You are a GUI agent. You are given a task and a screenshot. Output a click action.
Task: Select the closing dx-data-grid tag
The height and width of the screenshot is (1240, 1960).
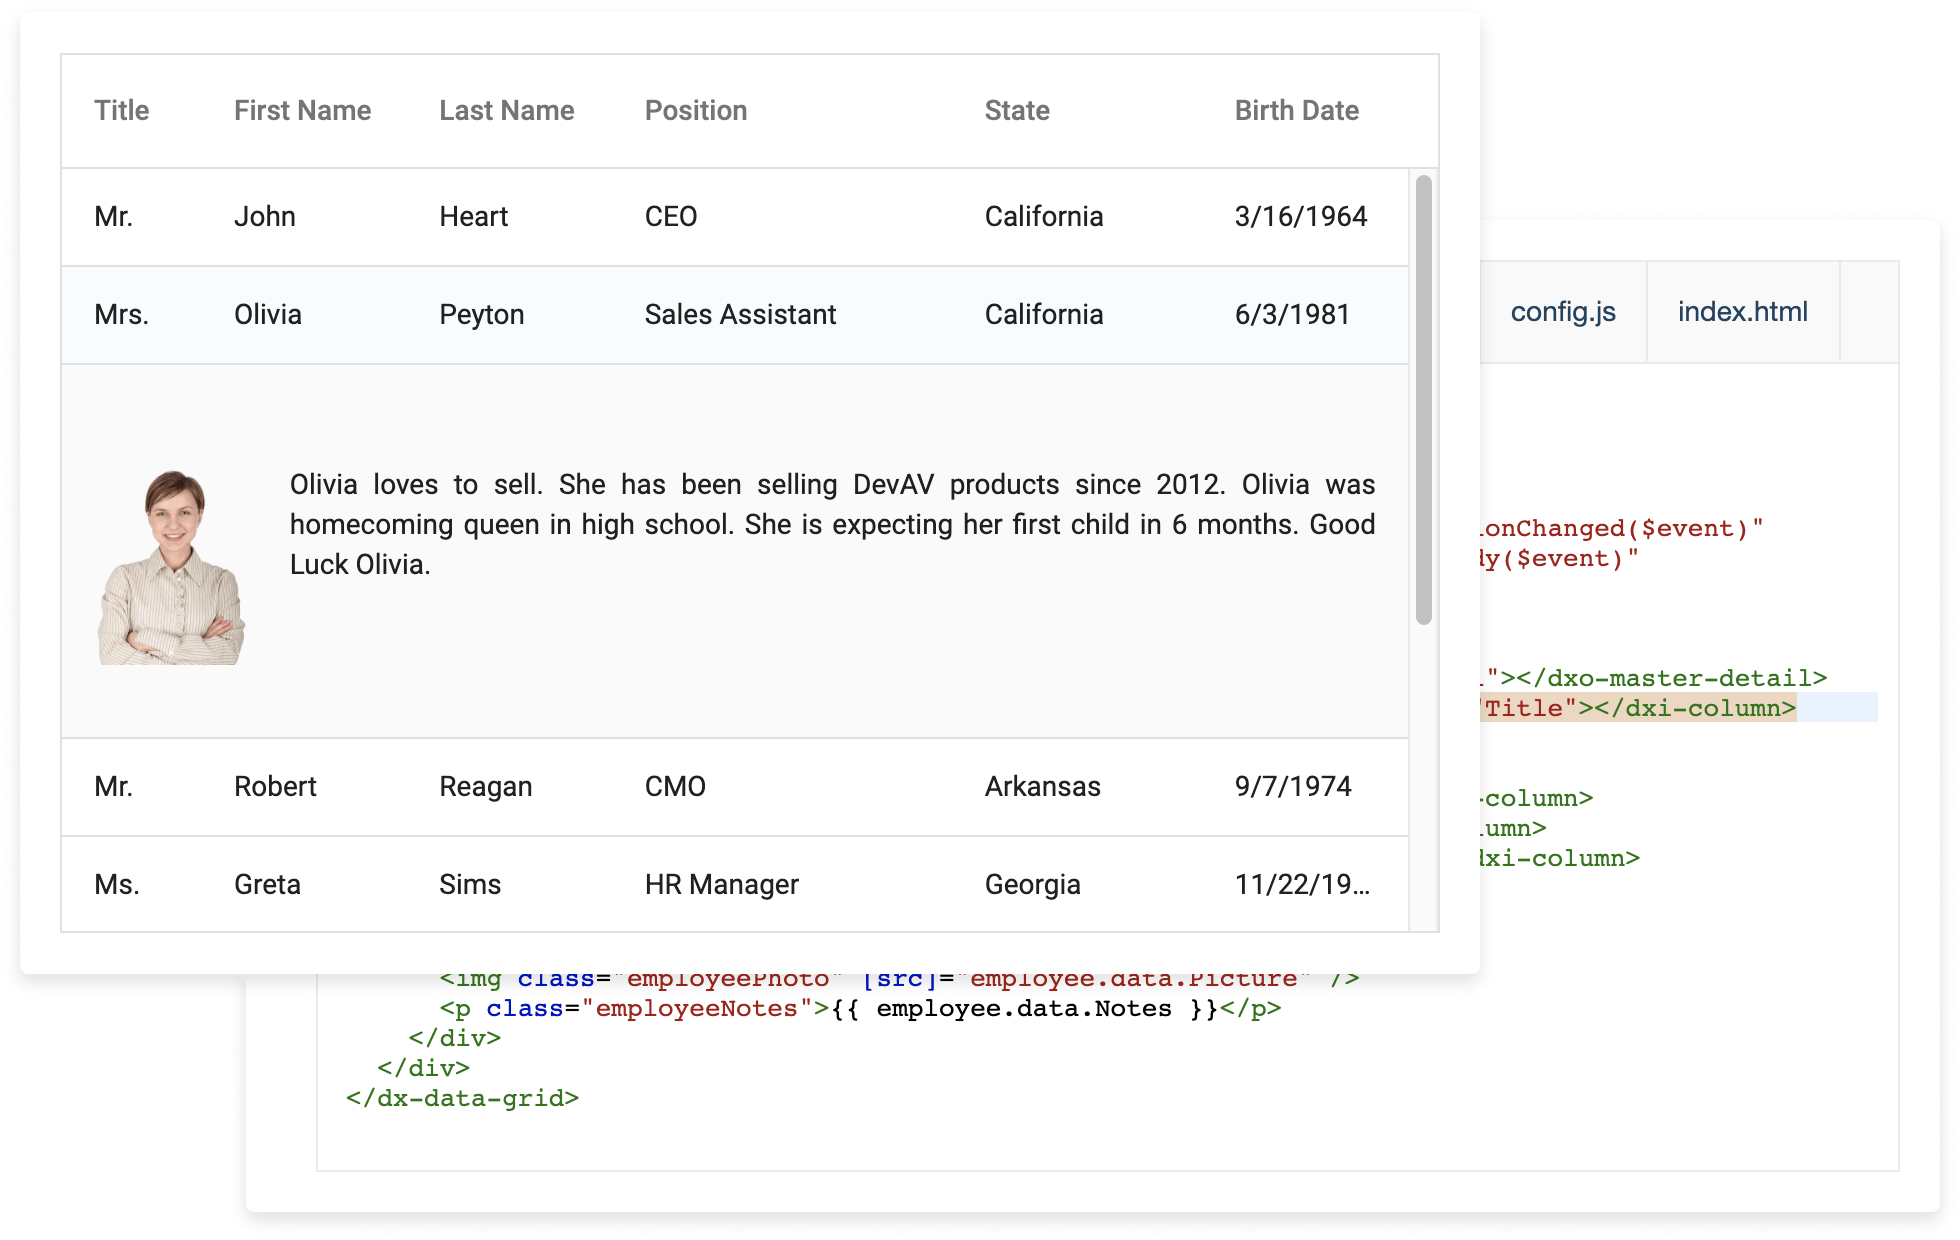pyautogui.click(x=462, y=1097)
